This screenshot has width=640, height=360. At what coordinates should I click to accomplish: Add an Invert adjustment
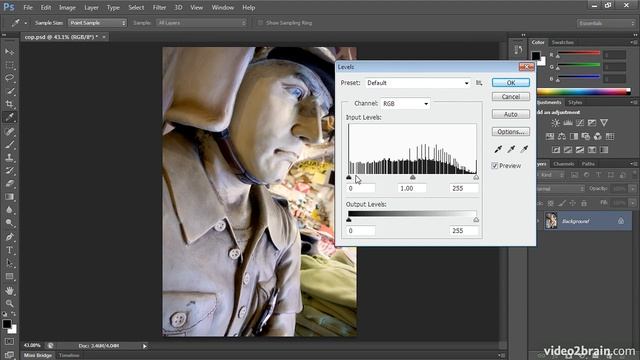pos(556,150)
